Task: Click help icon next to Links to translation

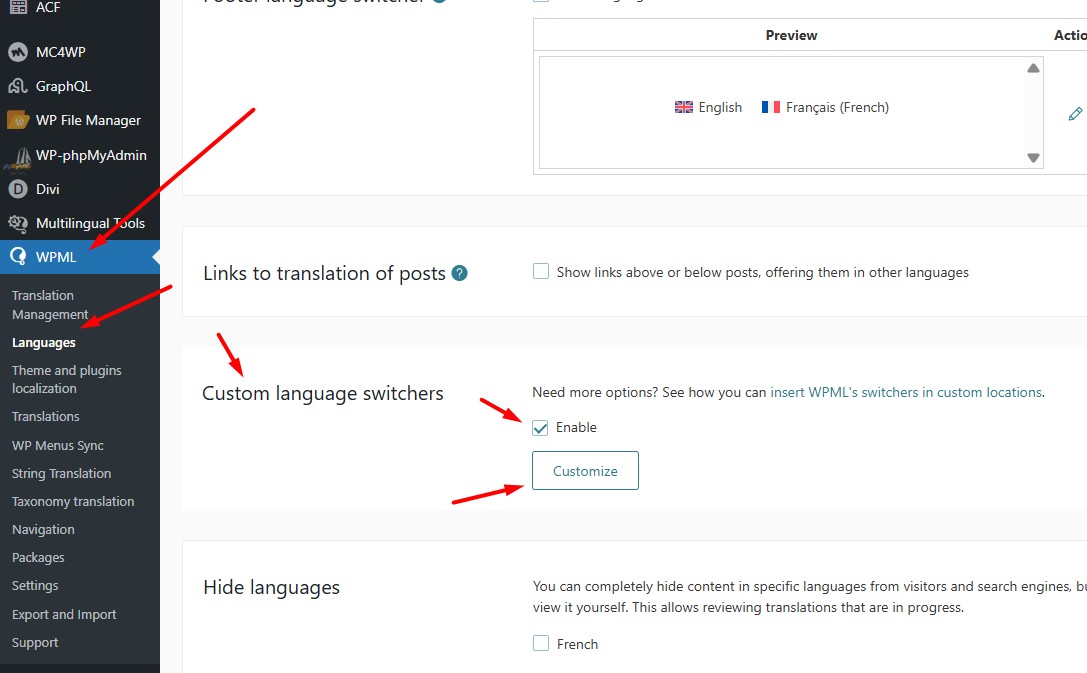Action: [x=459, y=273]
